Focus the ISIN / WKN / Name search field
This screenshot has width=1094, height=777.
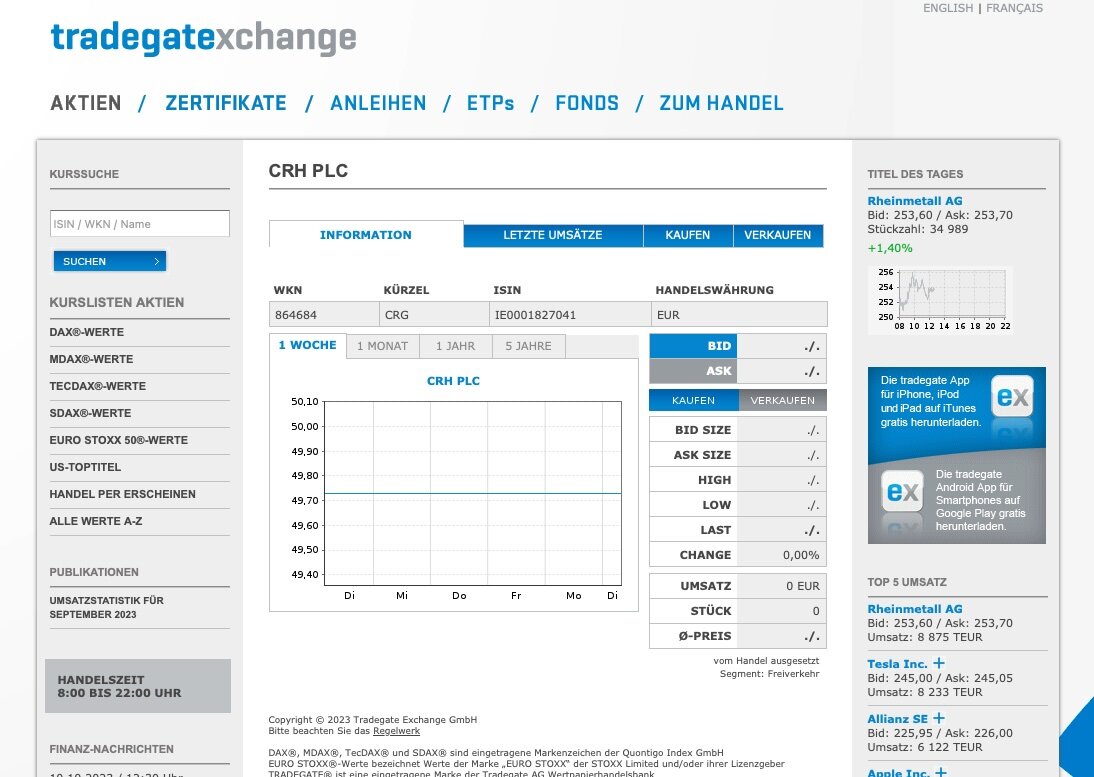(140, 224)
